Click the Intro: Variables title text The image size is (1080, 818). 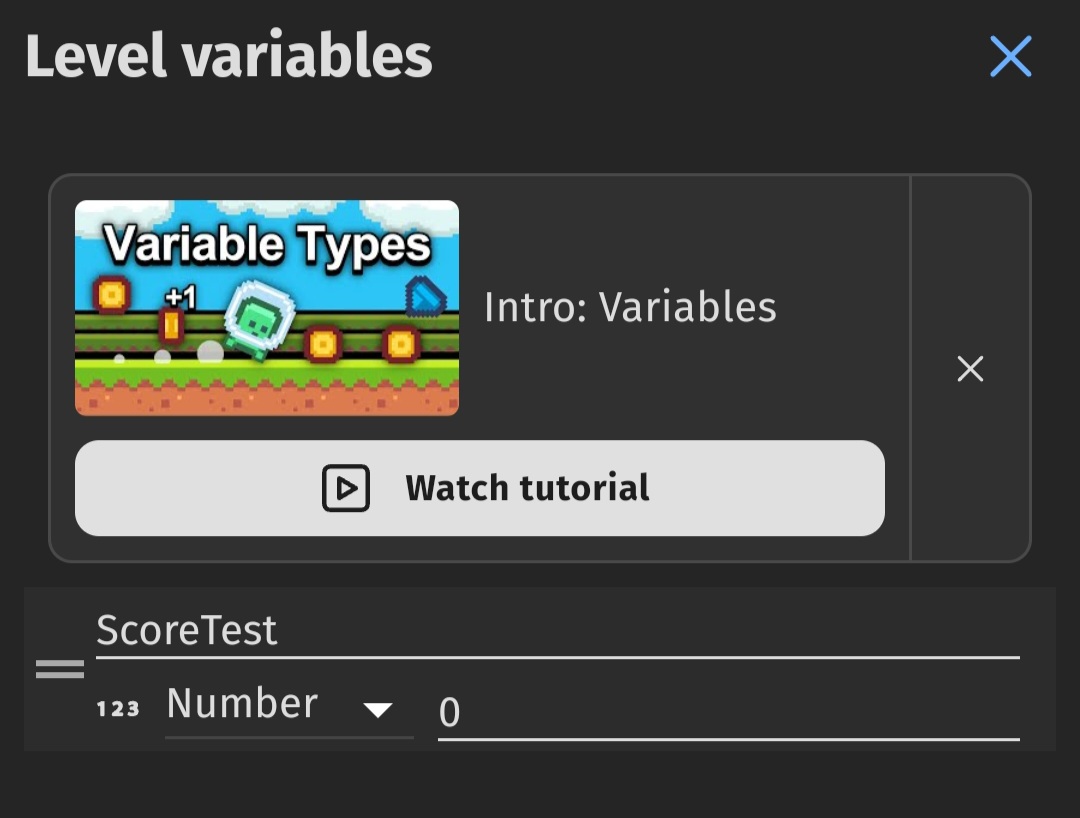click(630, 307)
